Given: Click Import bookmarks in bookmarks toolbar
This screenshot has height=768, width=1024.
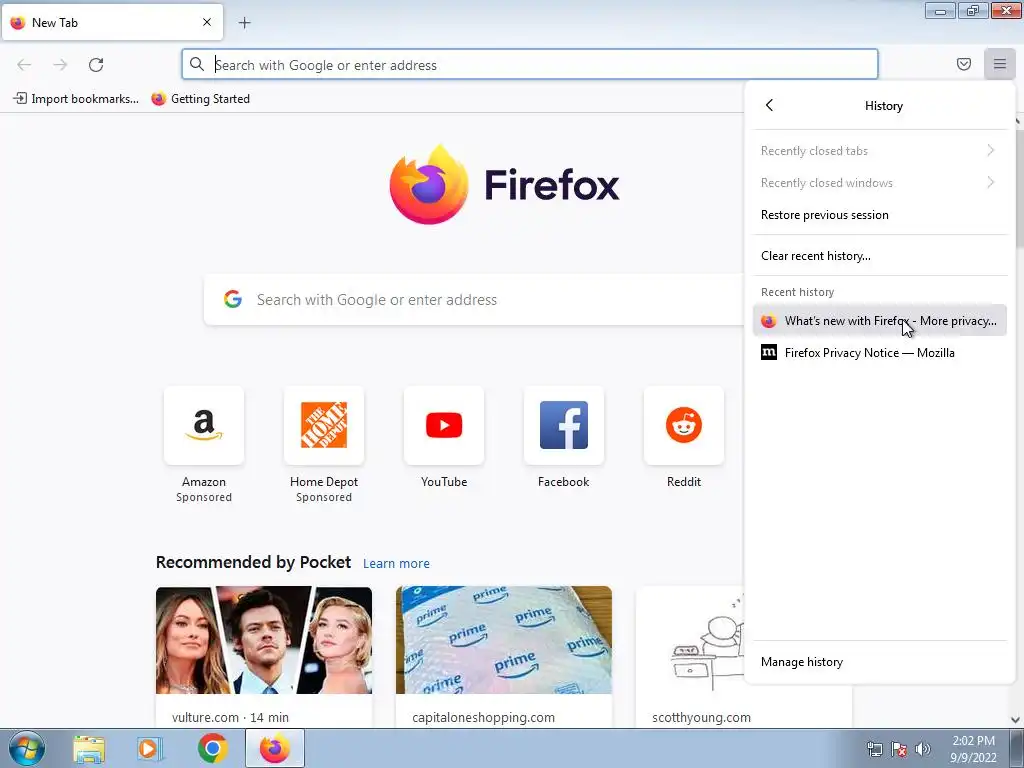Looking at the screenshot, I should pyautogui.click(x=76, y=99).
